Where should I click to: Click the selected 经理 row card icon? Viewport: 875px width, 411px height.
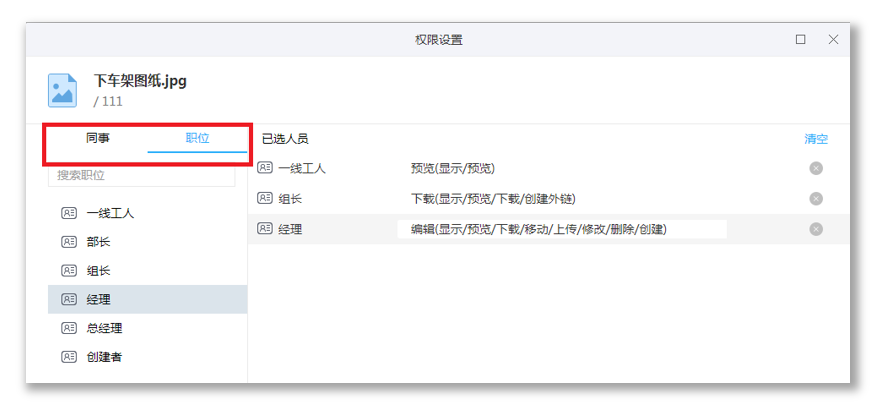point(265,229)
